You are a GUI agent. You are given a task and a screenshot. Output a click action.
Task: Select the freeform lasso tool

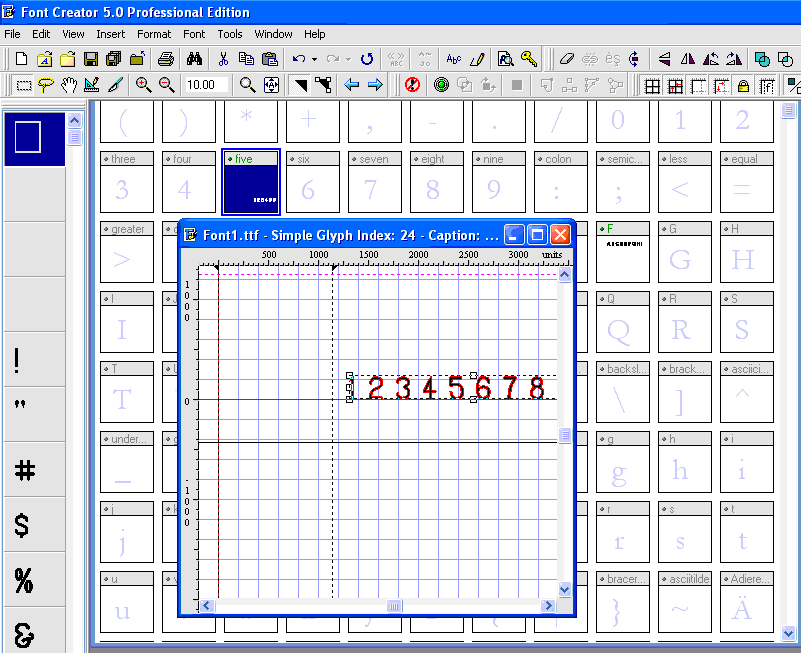click(46, 85)
